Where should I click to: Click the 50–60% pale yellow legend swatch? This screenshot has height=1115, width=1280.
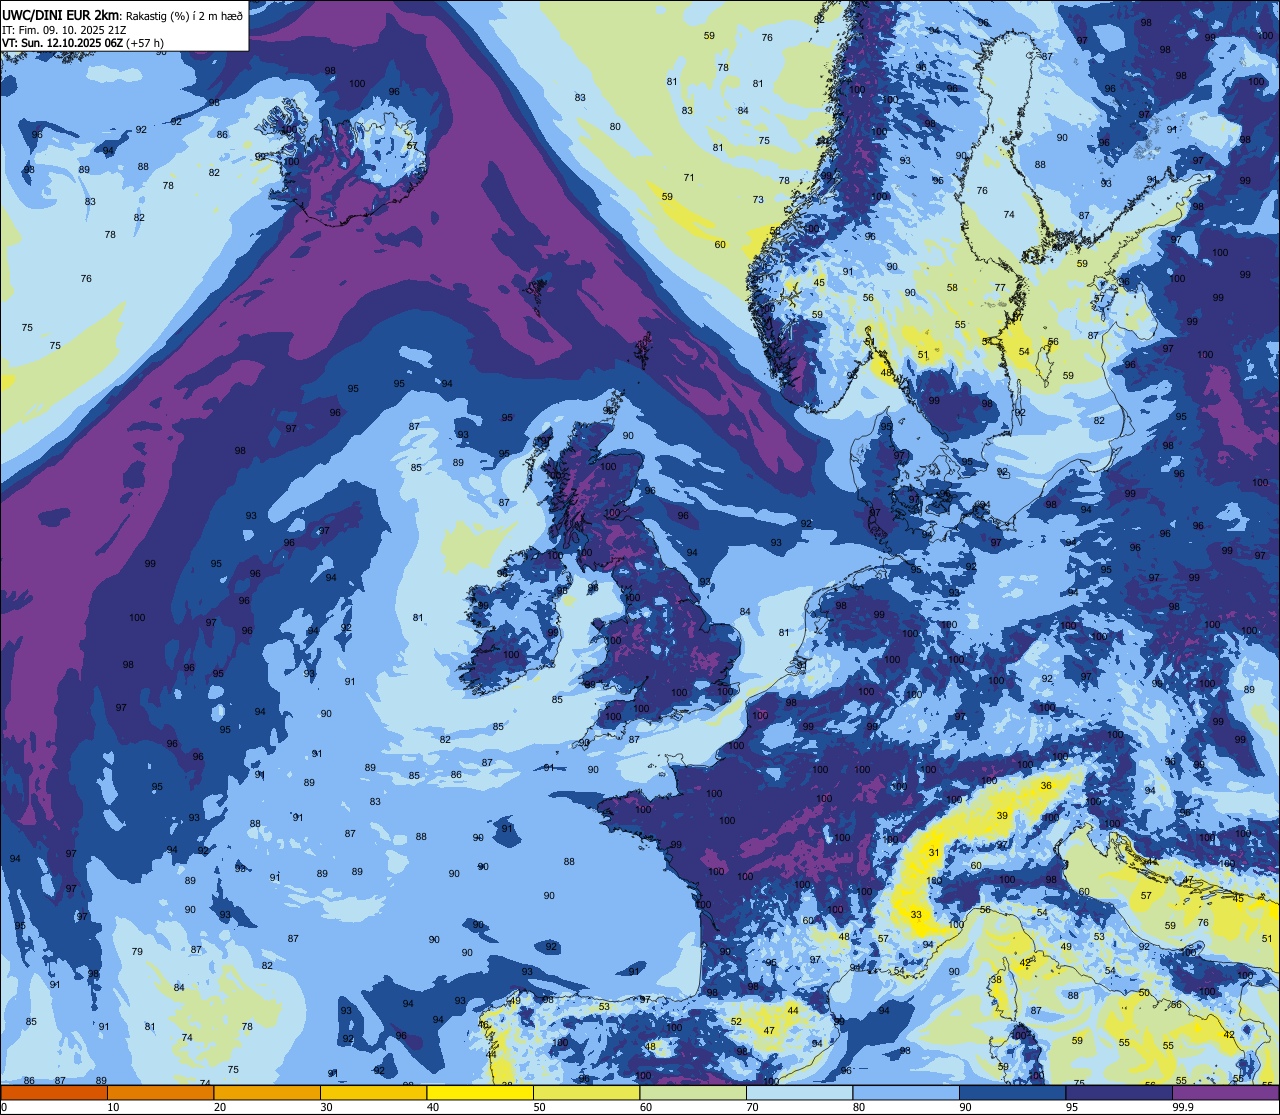(x=586, y=1092)
